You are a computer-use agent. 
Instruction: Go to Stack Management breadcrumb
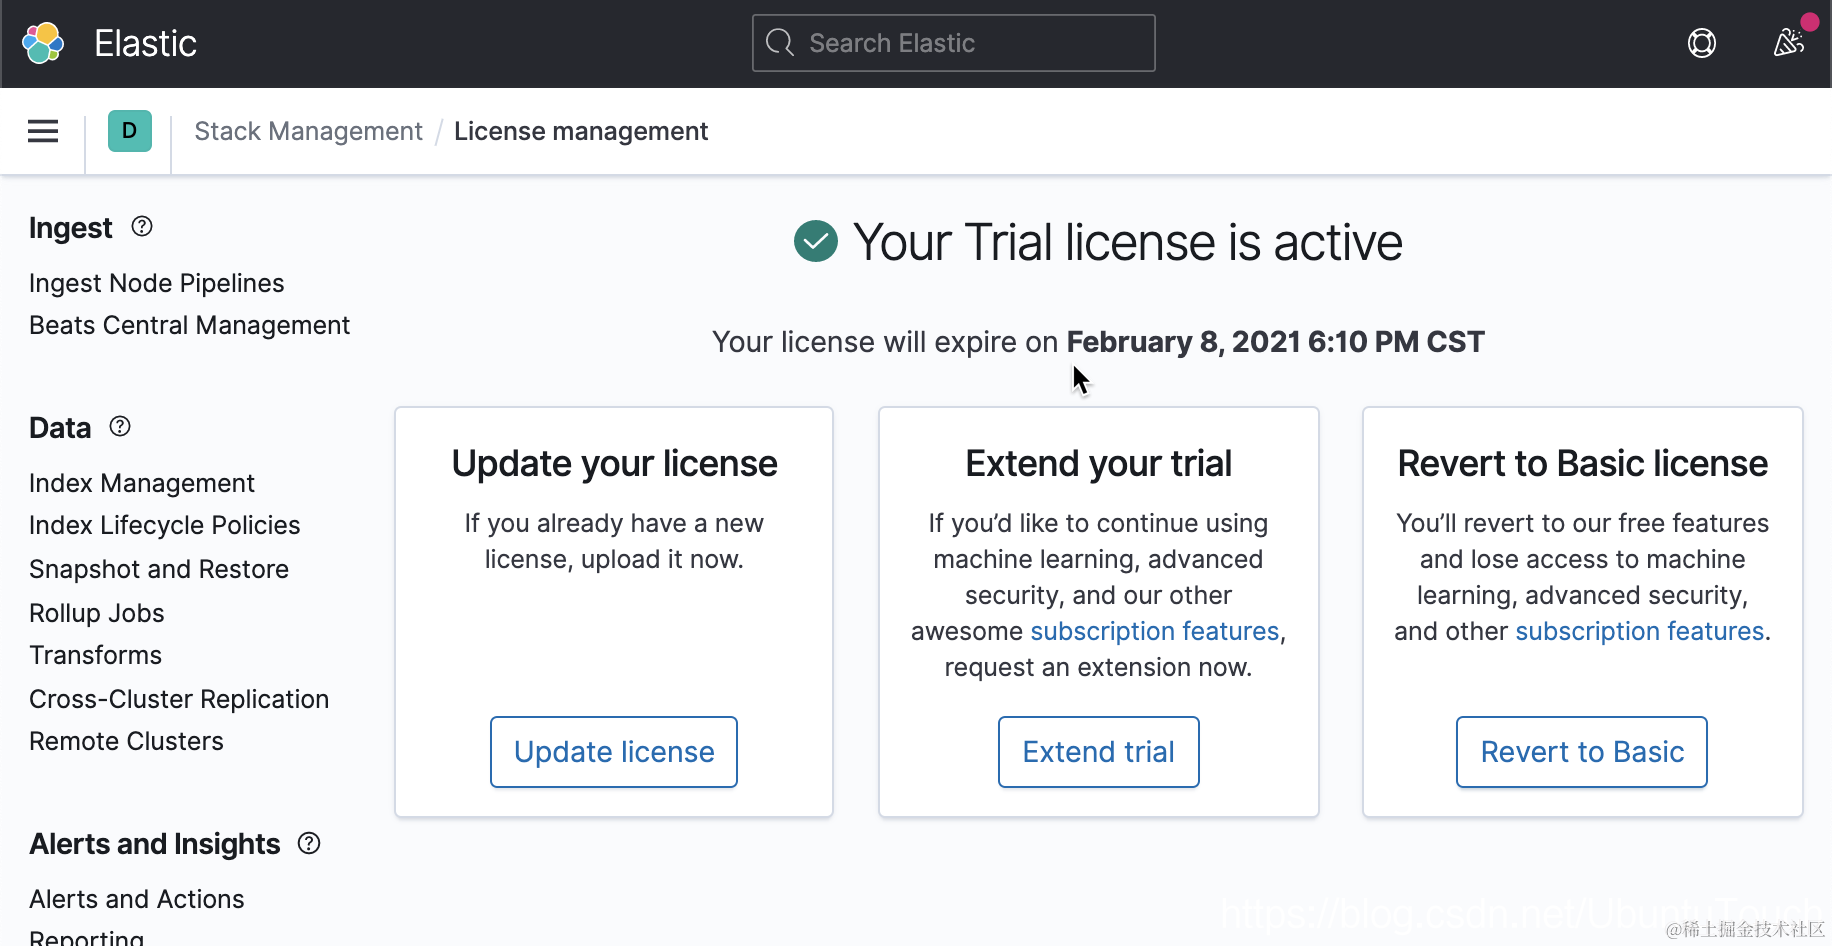click(x=308, y=131)
